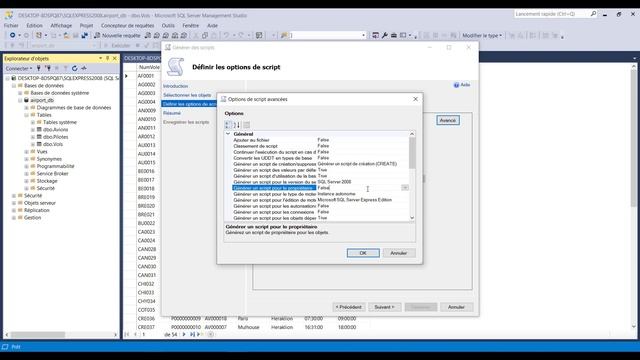
Task: Close the Options de script avancées dialog
Action: pos(416,99)
